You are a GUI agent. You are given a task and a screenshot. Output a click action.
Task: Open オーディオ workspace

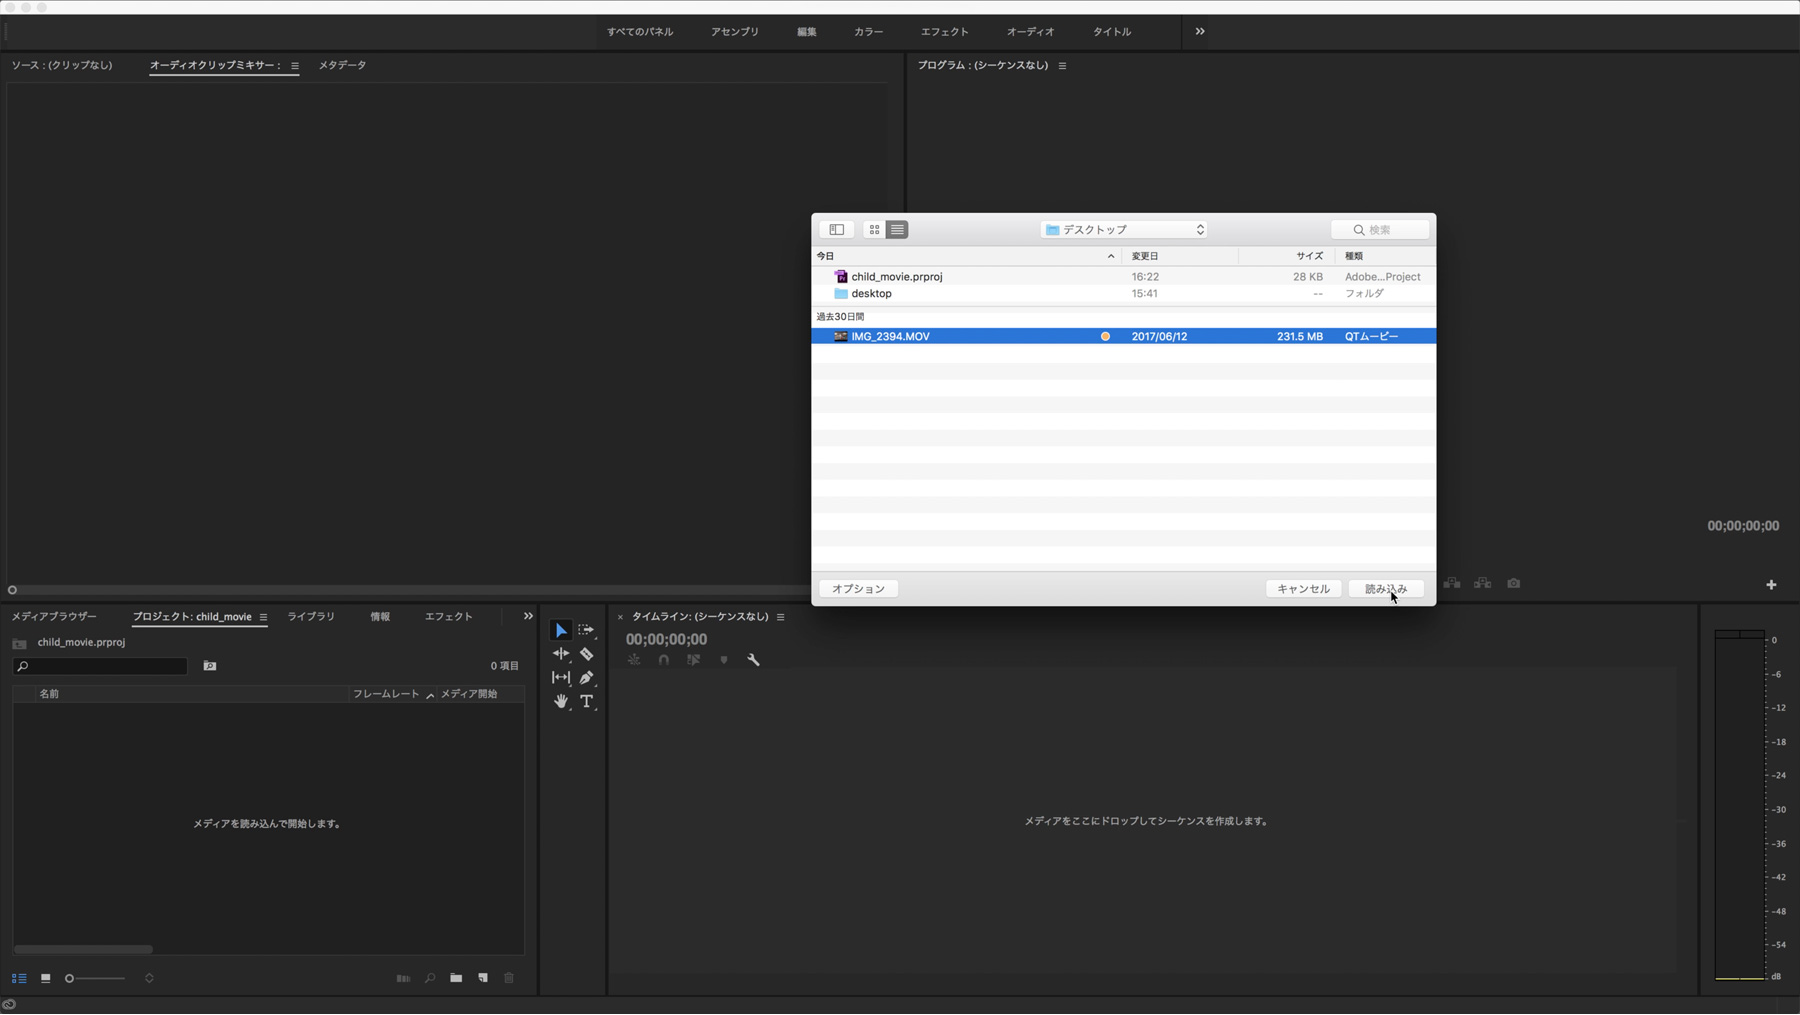coord(1030,32)
